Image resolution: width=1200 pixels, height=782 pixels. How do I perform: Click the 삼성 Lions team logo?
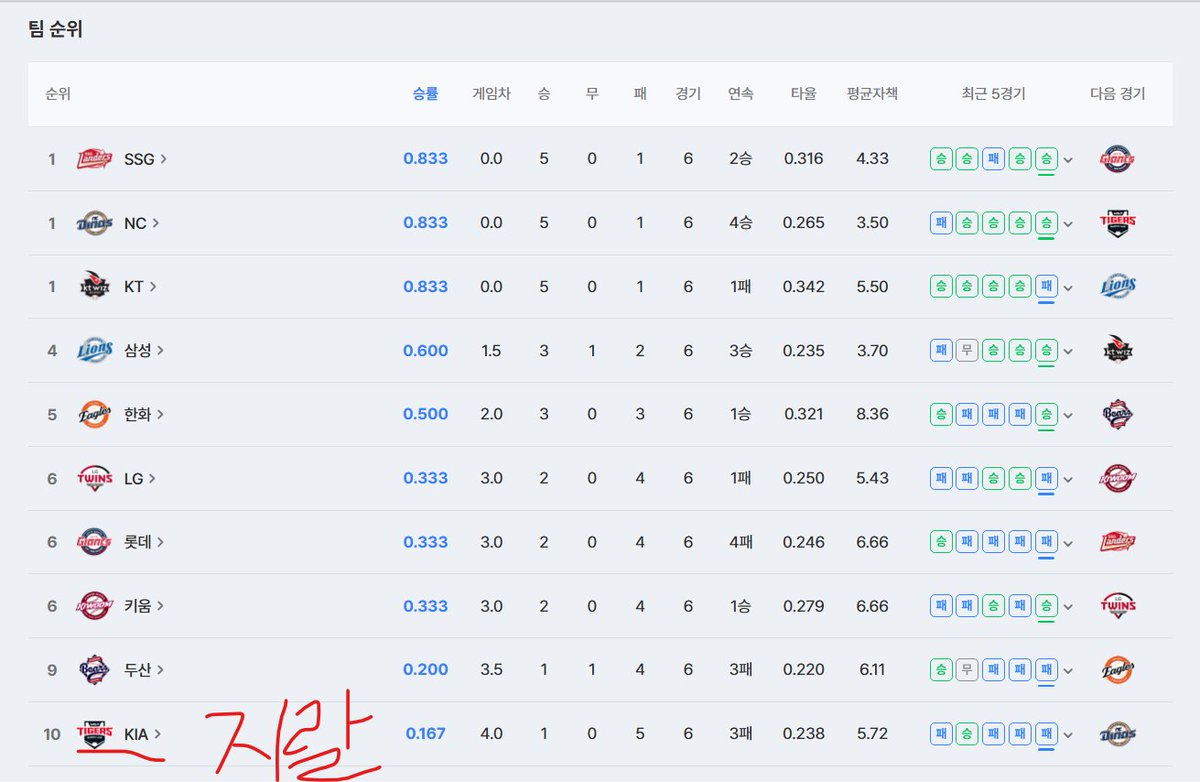95,351
